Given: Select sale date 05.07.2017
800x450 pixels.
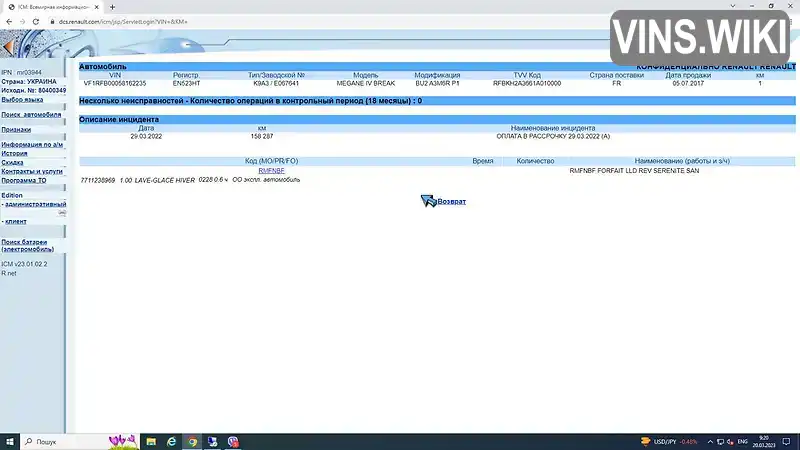Looking at the screenshot, I should click(688, 83).
